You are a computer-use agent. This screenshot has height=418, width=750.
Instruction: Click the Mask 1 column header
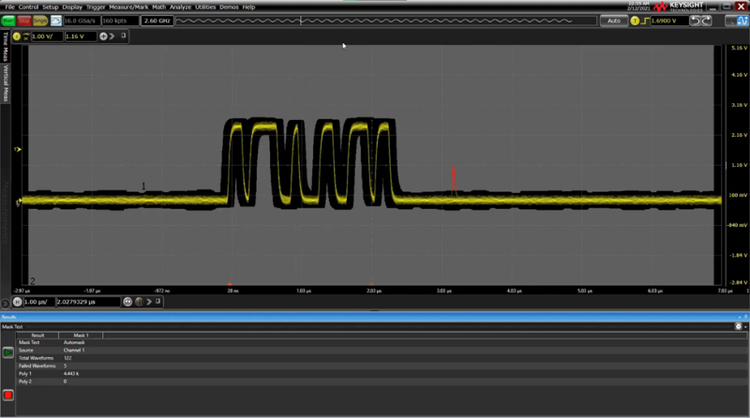(80, 335)
